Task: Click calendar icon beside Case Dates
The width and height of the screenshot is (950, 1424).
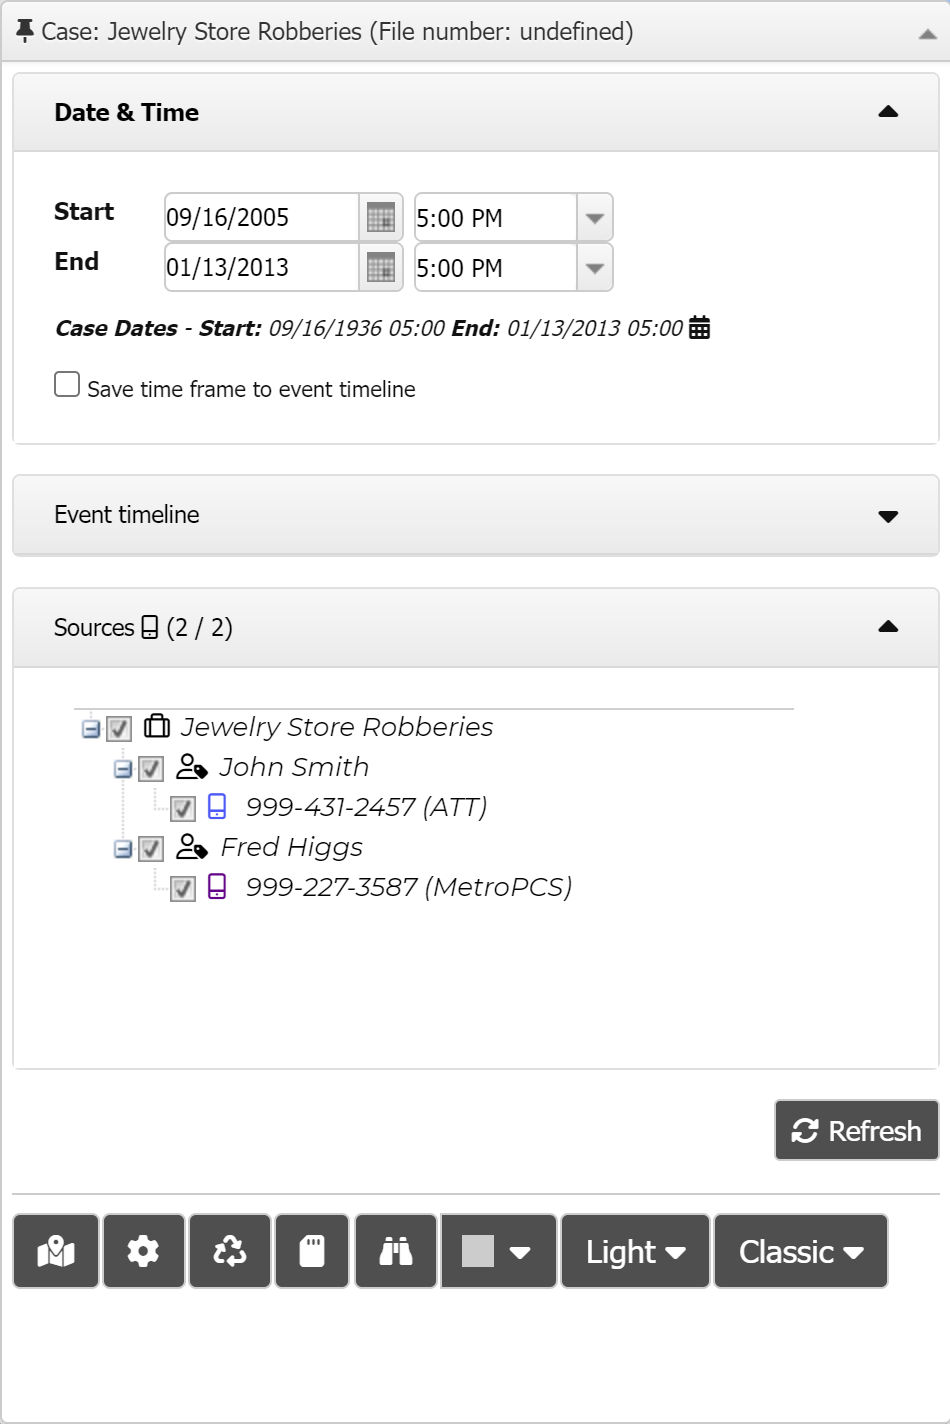Action: (x=700, y=328)
